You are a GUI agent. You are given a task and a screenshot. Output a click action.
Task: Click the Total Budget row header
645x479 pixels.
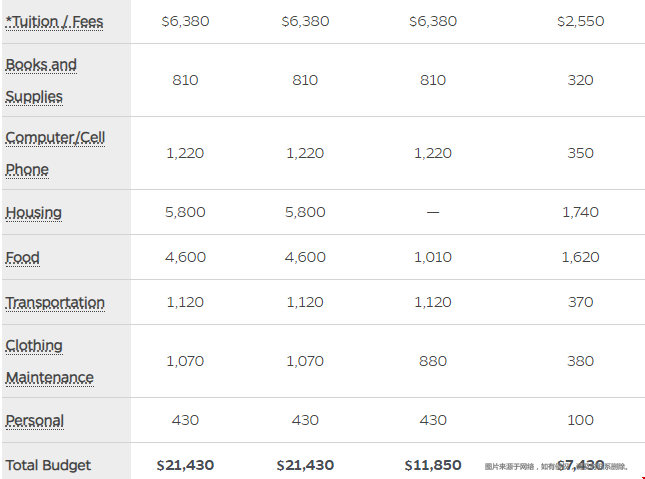click(48, 465)
